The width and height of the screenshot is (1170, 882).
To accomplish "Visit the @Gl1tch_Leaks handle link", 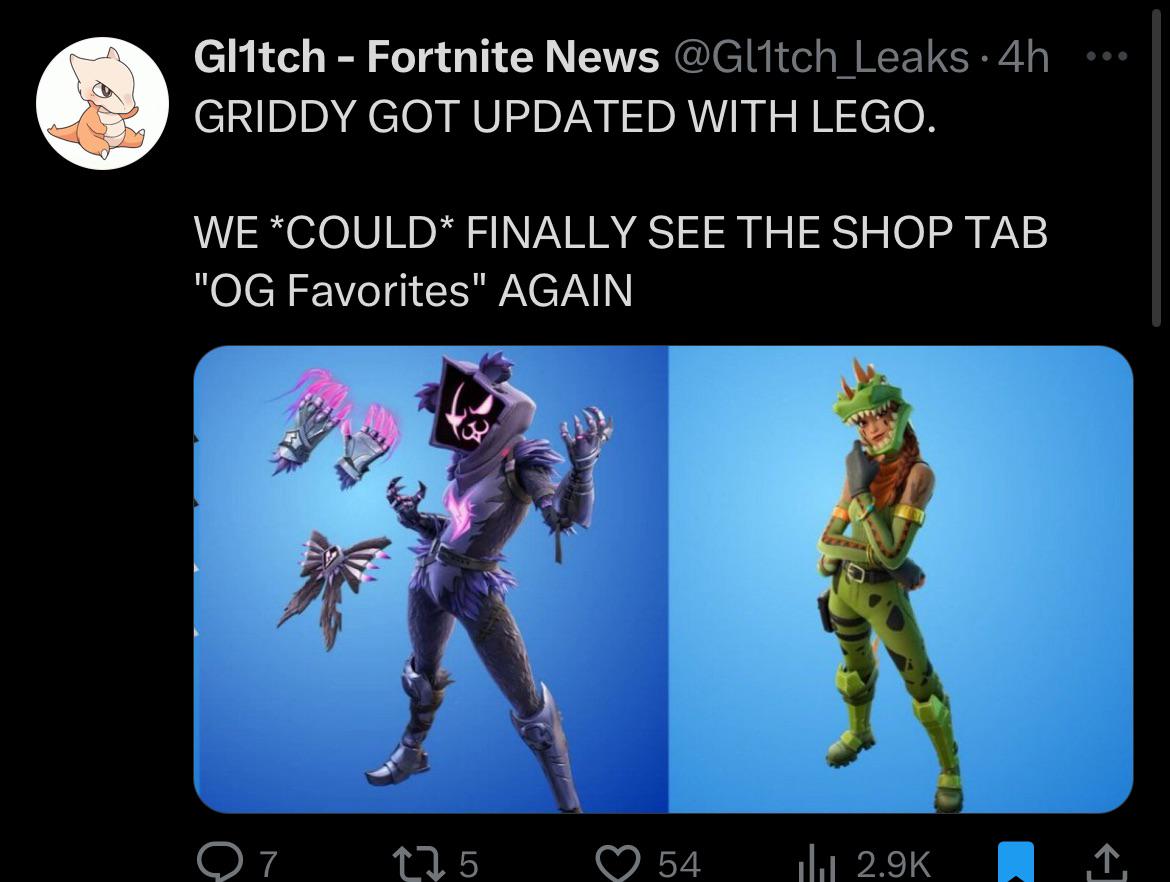I will pyautogui.click(x=821, y=58).
